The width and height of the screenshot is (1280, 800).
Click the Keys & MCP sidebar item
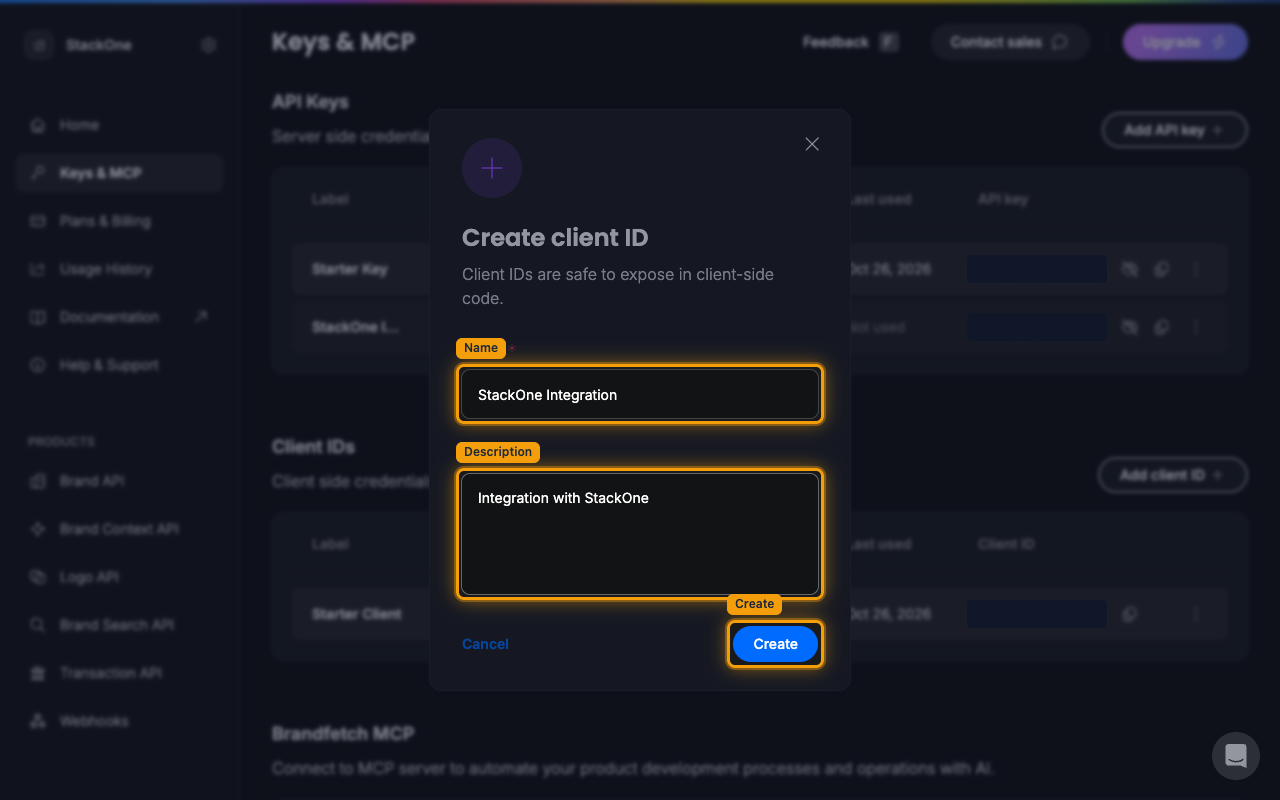tap(119, 173)
